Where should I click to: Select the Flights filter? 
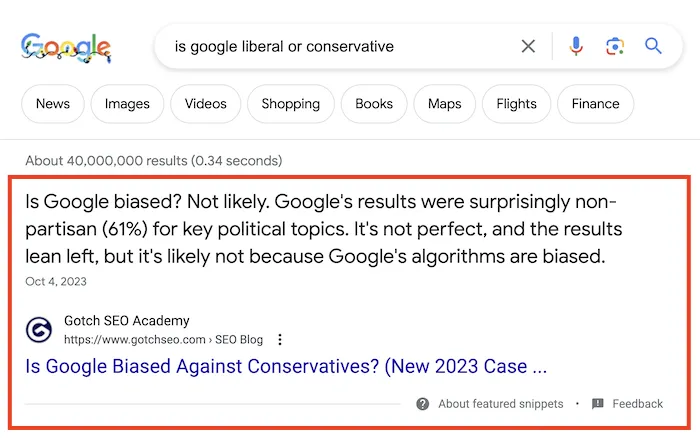(x=516, y=104)
